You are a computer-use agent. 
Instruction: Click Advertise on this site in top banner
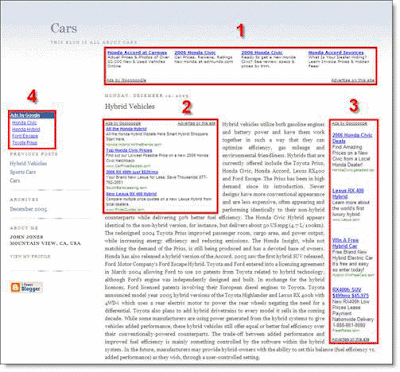[353, 80]
